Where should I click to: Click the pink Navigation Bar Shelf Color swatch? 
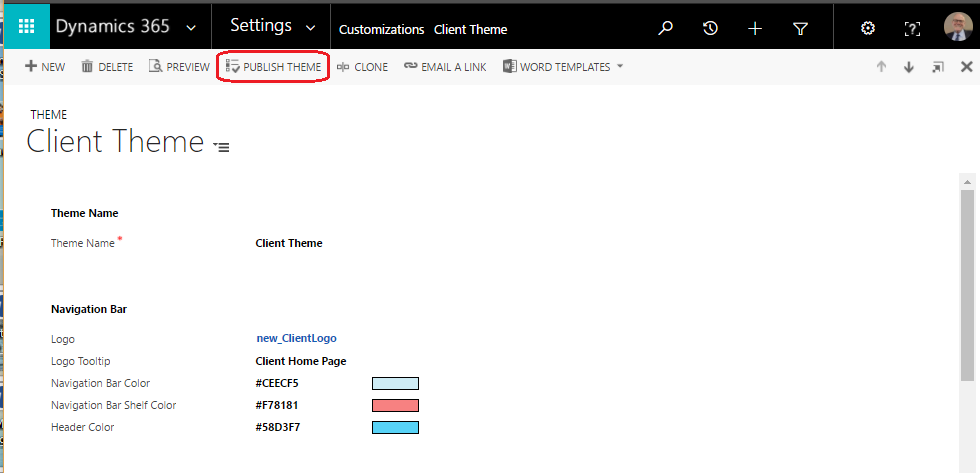(x=395, y=406)
